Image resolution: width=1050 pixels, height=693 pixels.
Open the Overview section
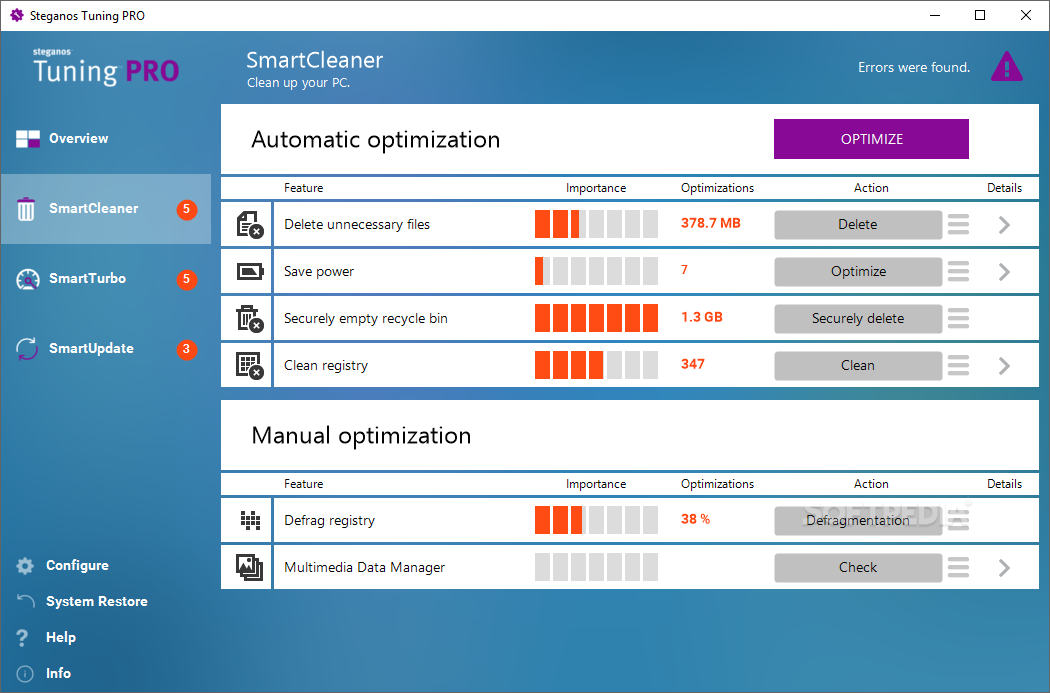(x=106, y=139)
